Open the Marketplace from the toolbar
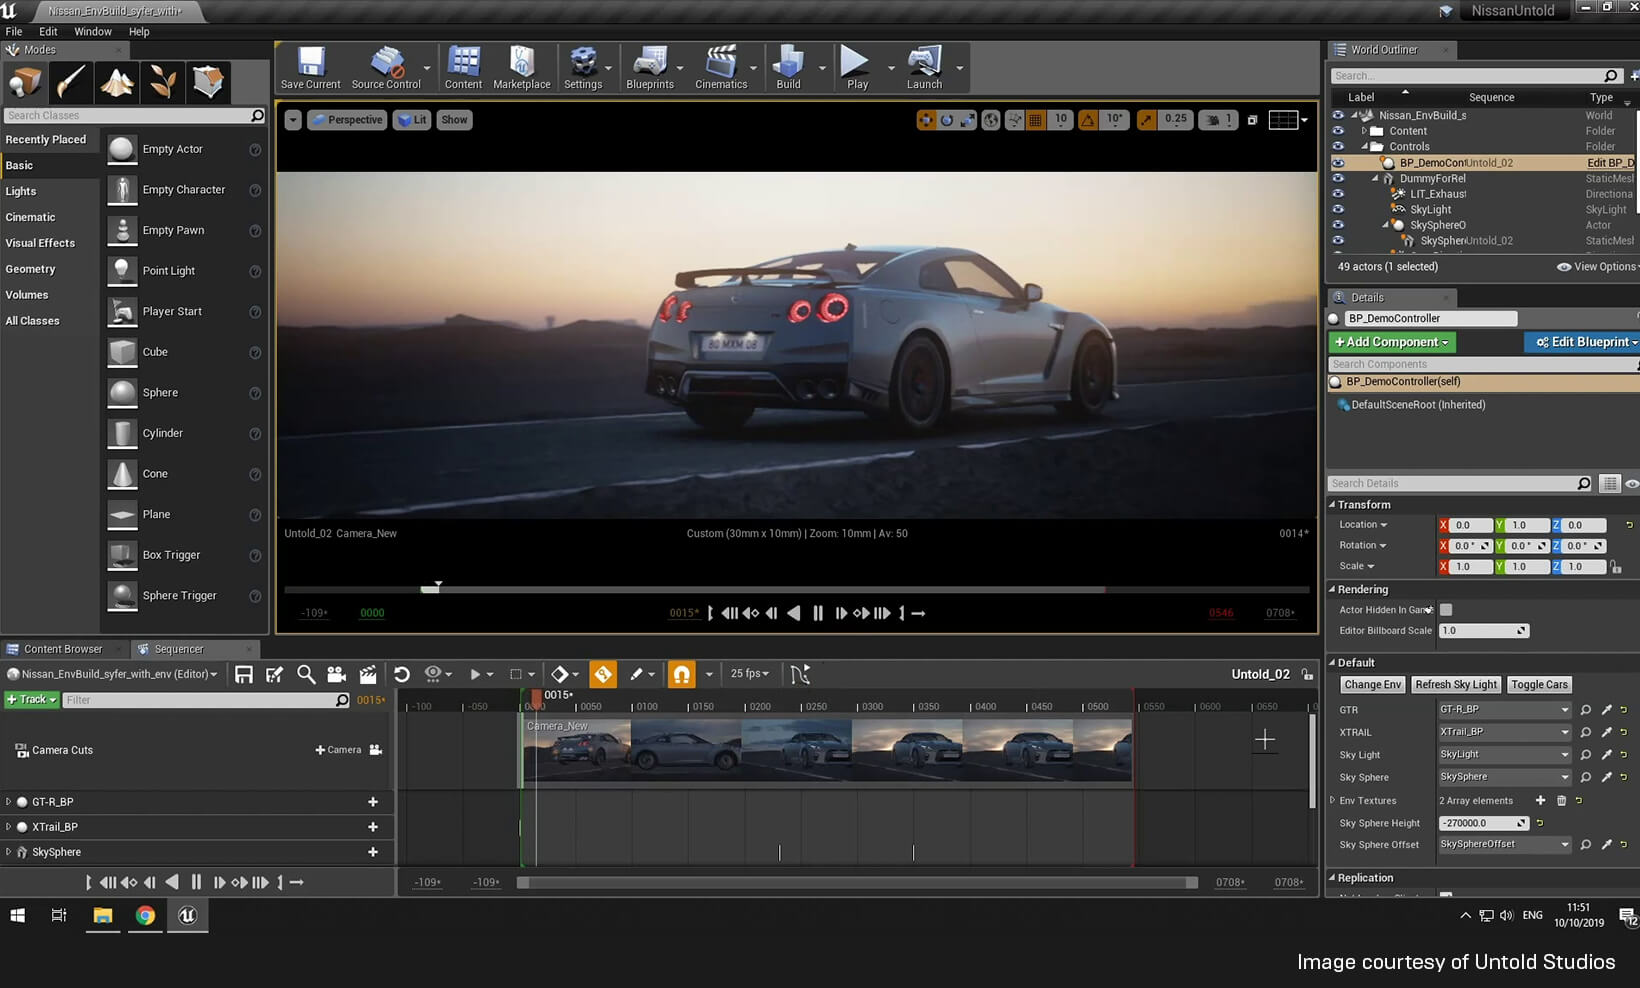The height and width of the screenshot is (988, 1640). pyautogui.click(x=521, y=66)
